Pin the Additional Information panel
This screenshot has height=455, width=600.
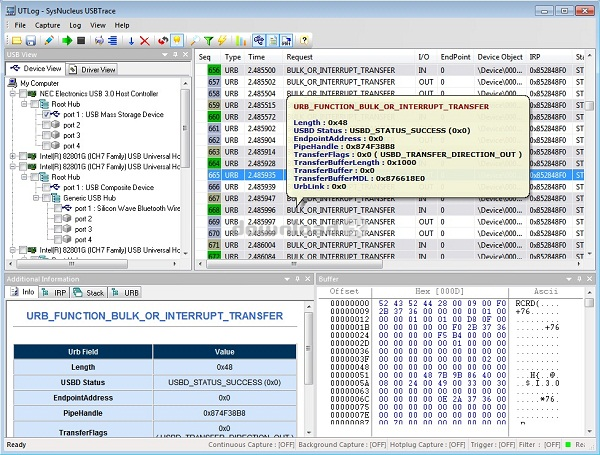tap(297, 279)
